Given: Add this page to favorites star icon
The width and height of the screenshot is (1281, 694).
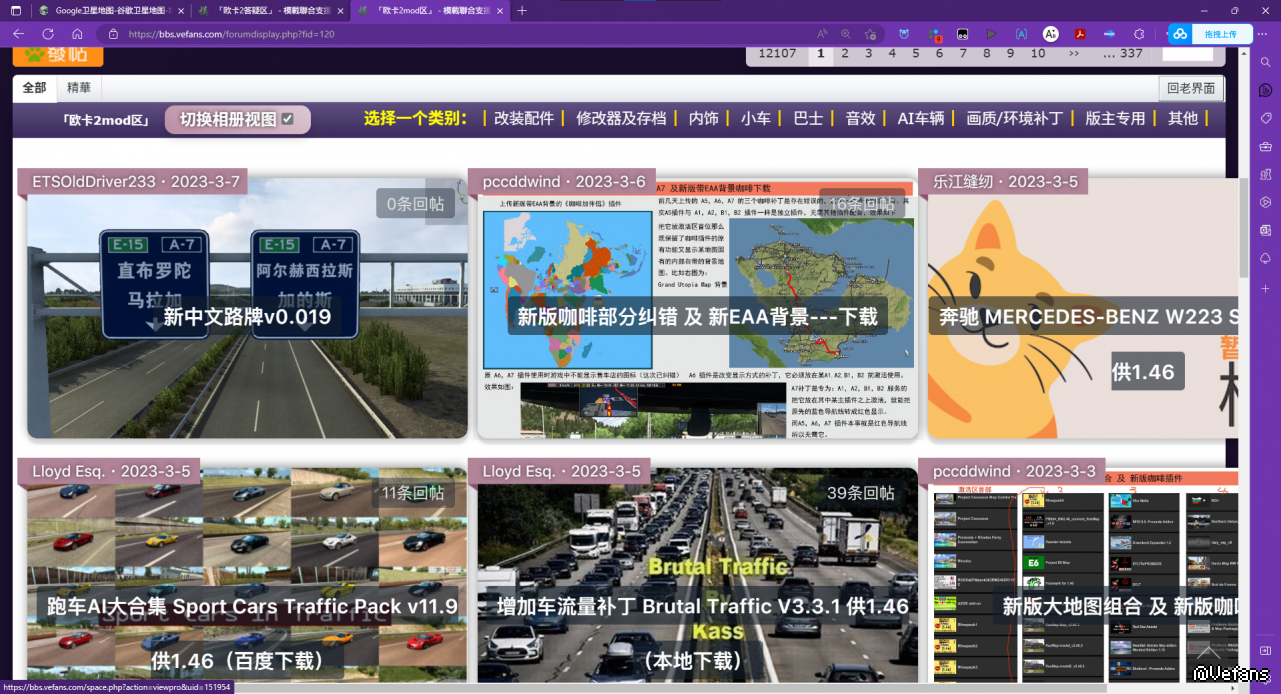Looking at the screenshot, I should click(871, 33).
